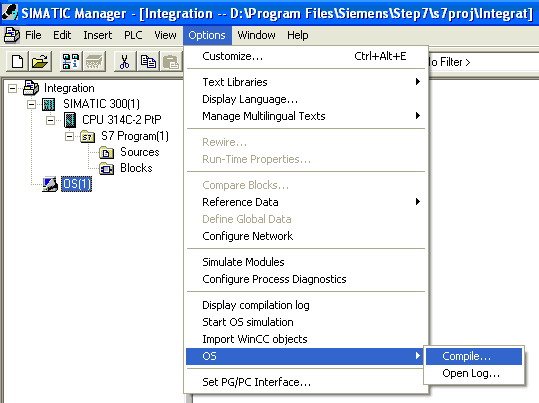The height and width of the screenshot is (403, 539).
Task: Select Start OS simulation item
Action: coord(306,322)
